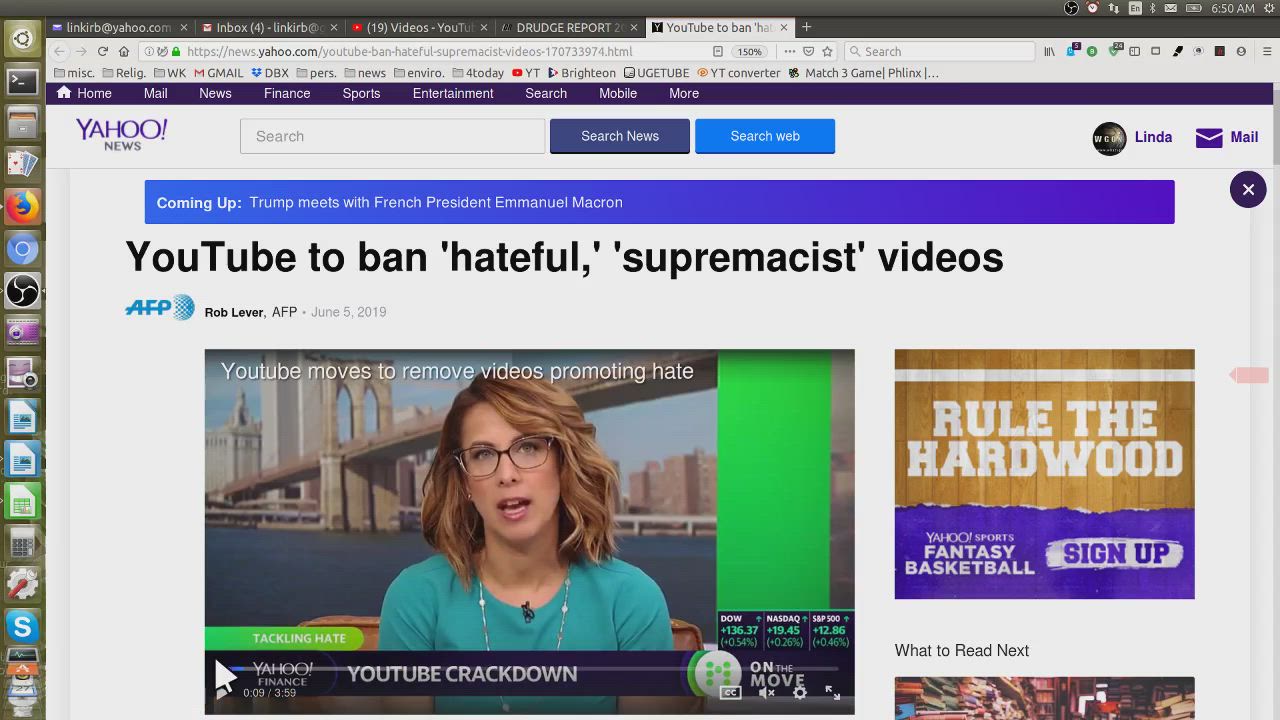This screenshot has height=720, width=1280.
Task: Unmute the video player audio
Action: pos(766,692)
